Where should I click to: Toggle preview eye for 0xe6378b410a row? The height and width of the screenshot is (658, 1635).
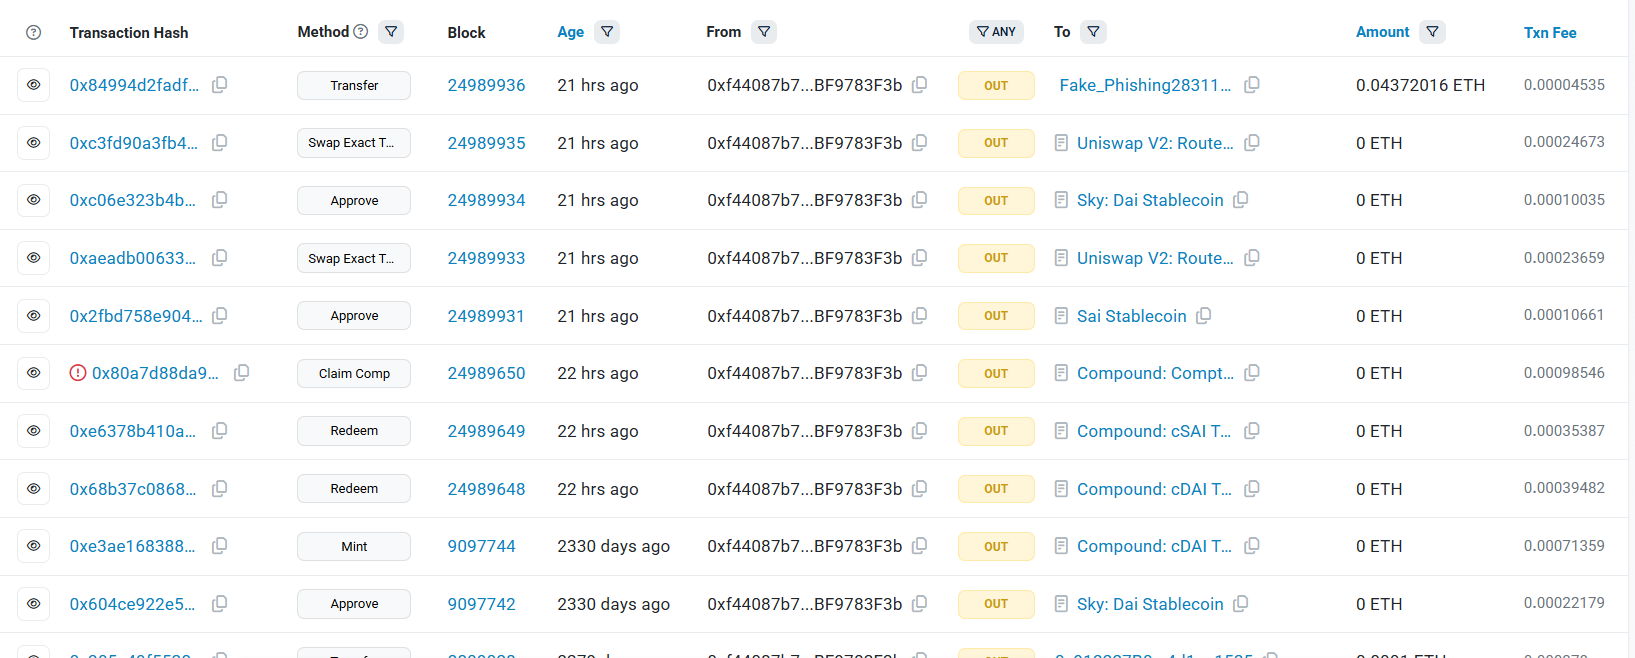(x=34, y=431)
